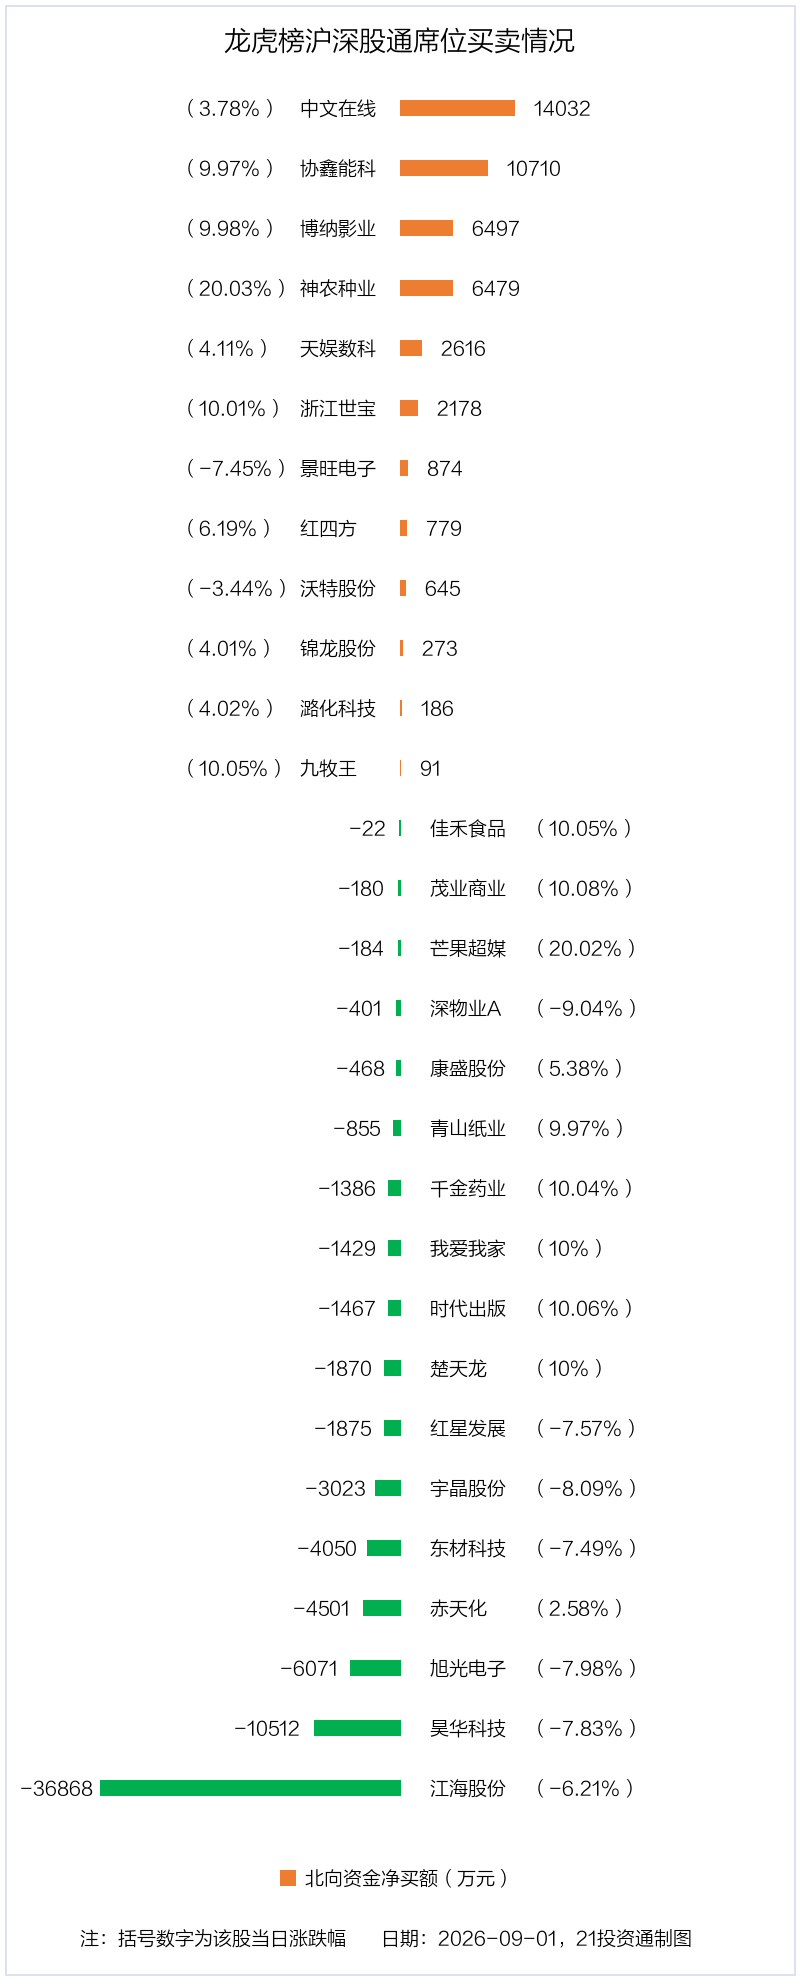Image resolution: width=800 pixels, height=1980 pixels.
Task: Click the 宇晶股份 green bar
Action: click(388, 1488)
